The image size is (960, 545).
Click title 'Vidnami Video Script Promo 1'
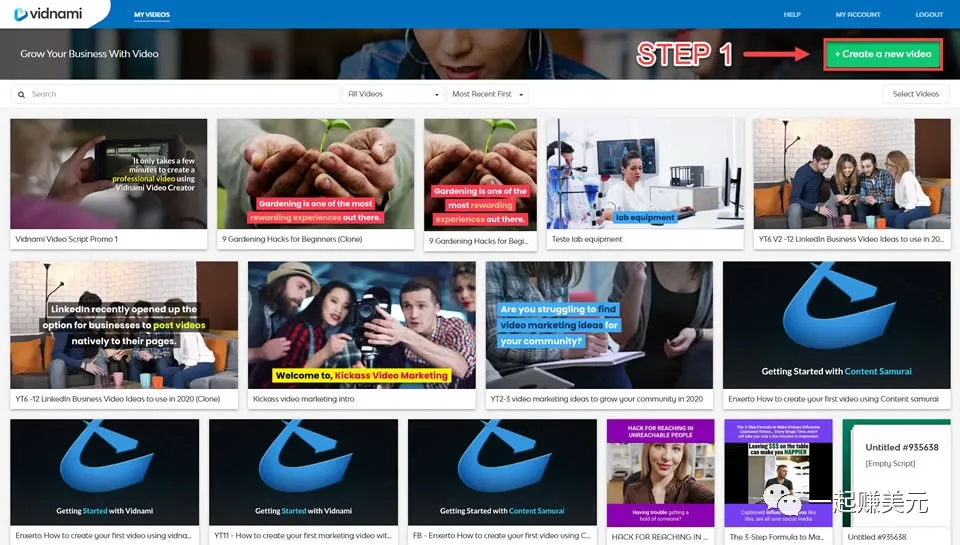[66, 239]
